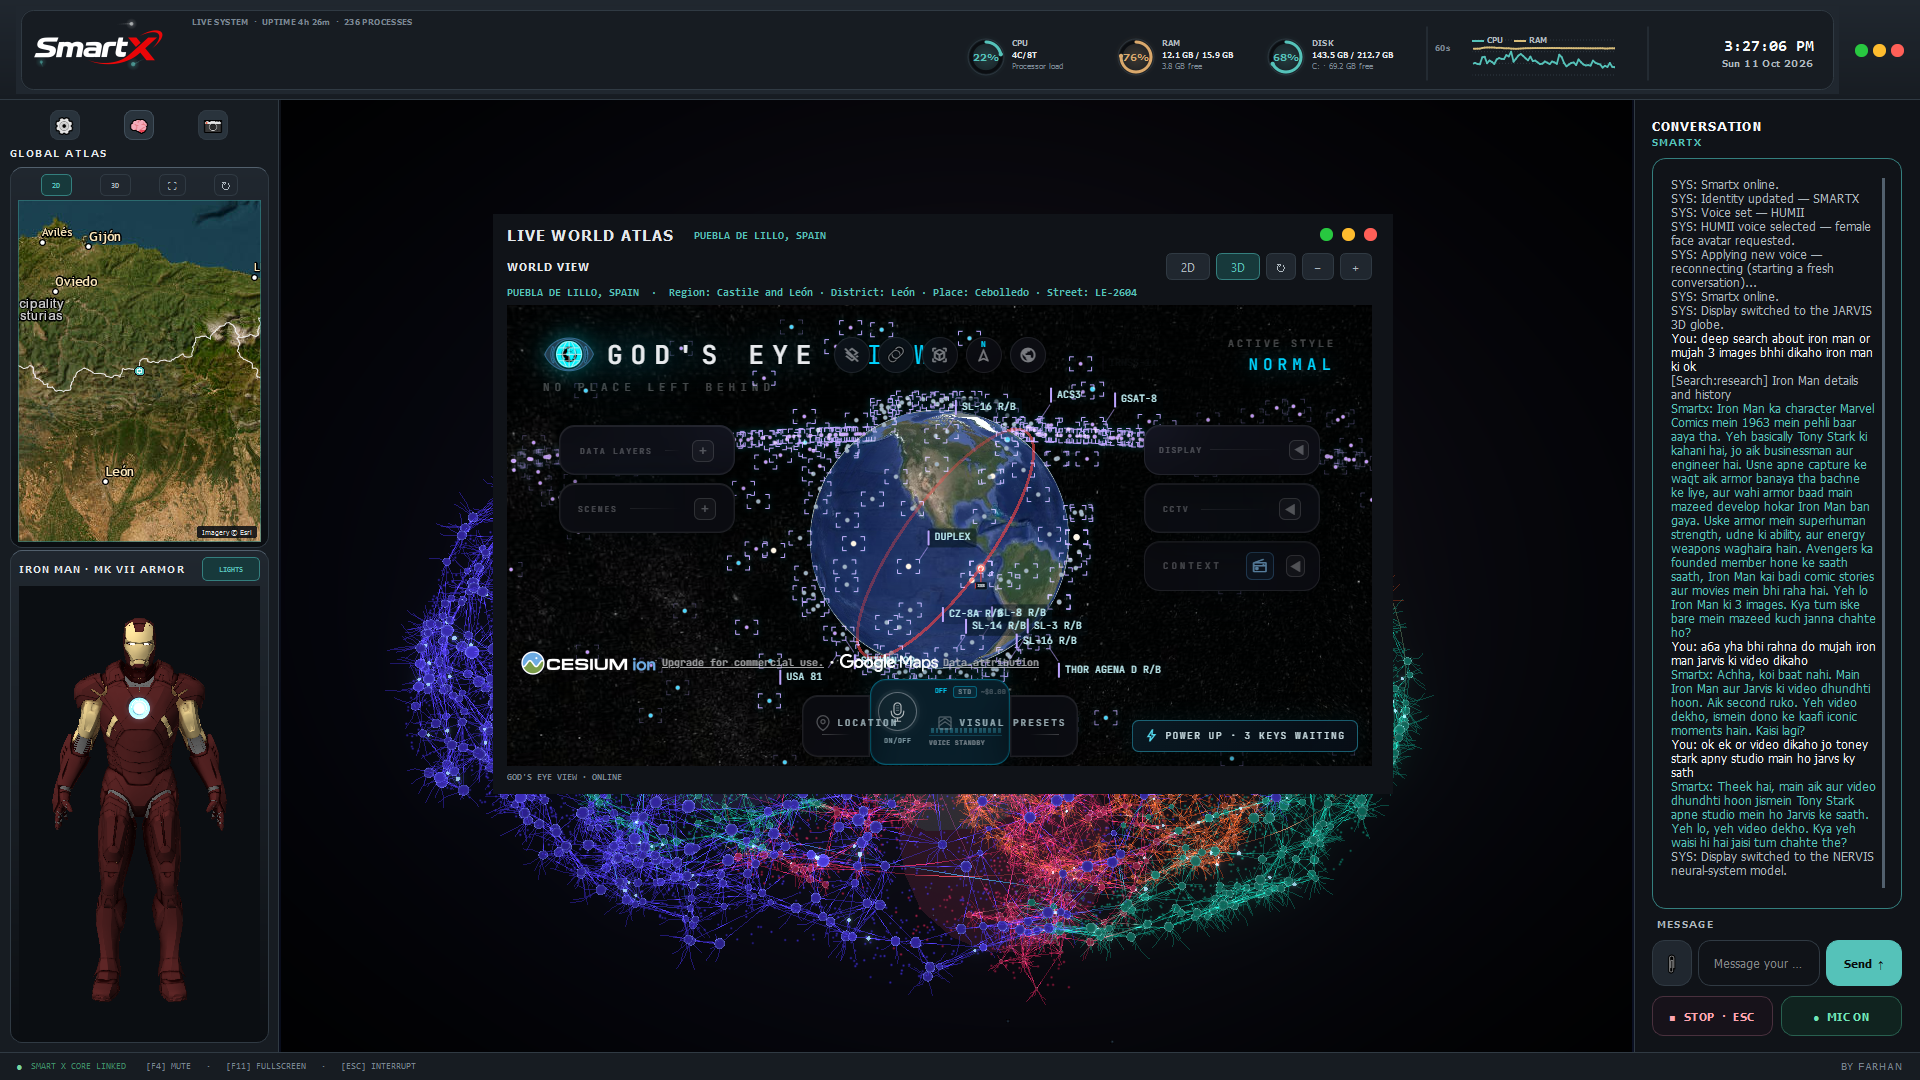Viewport: 1920px width, 1080px height.
Task: Switch Global Atlas to 2D mode
Action: 56,185
